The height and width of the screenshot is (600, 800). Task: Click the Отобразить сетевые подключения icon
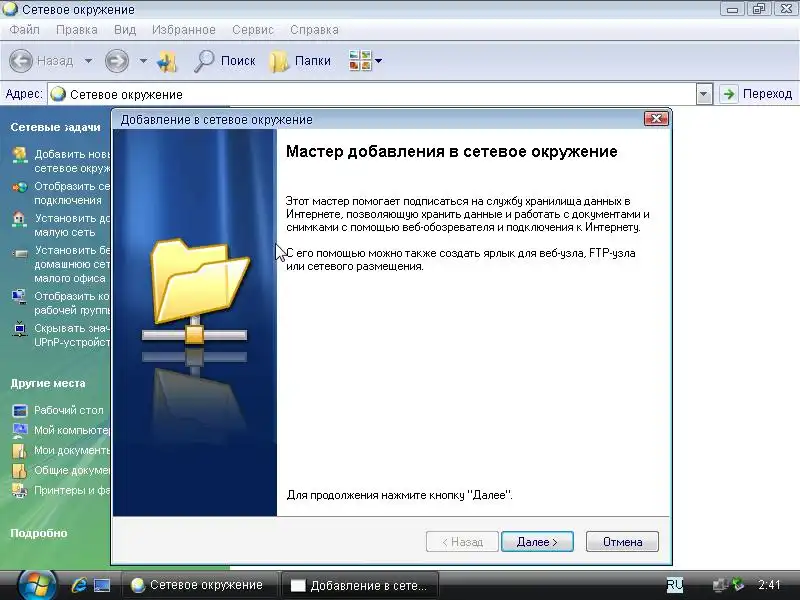[19, 187]
